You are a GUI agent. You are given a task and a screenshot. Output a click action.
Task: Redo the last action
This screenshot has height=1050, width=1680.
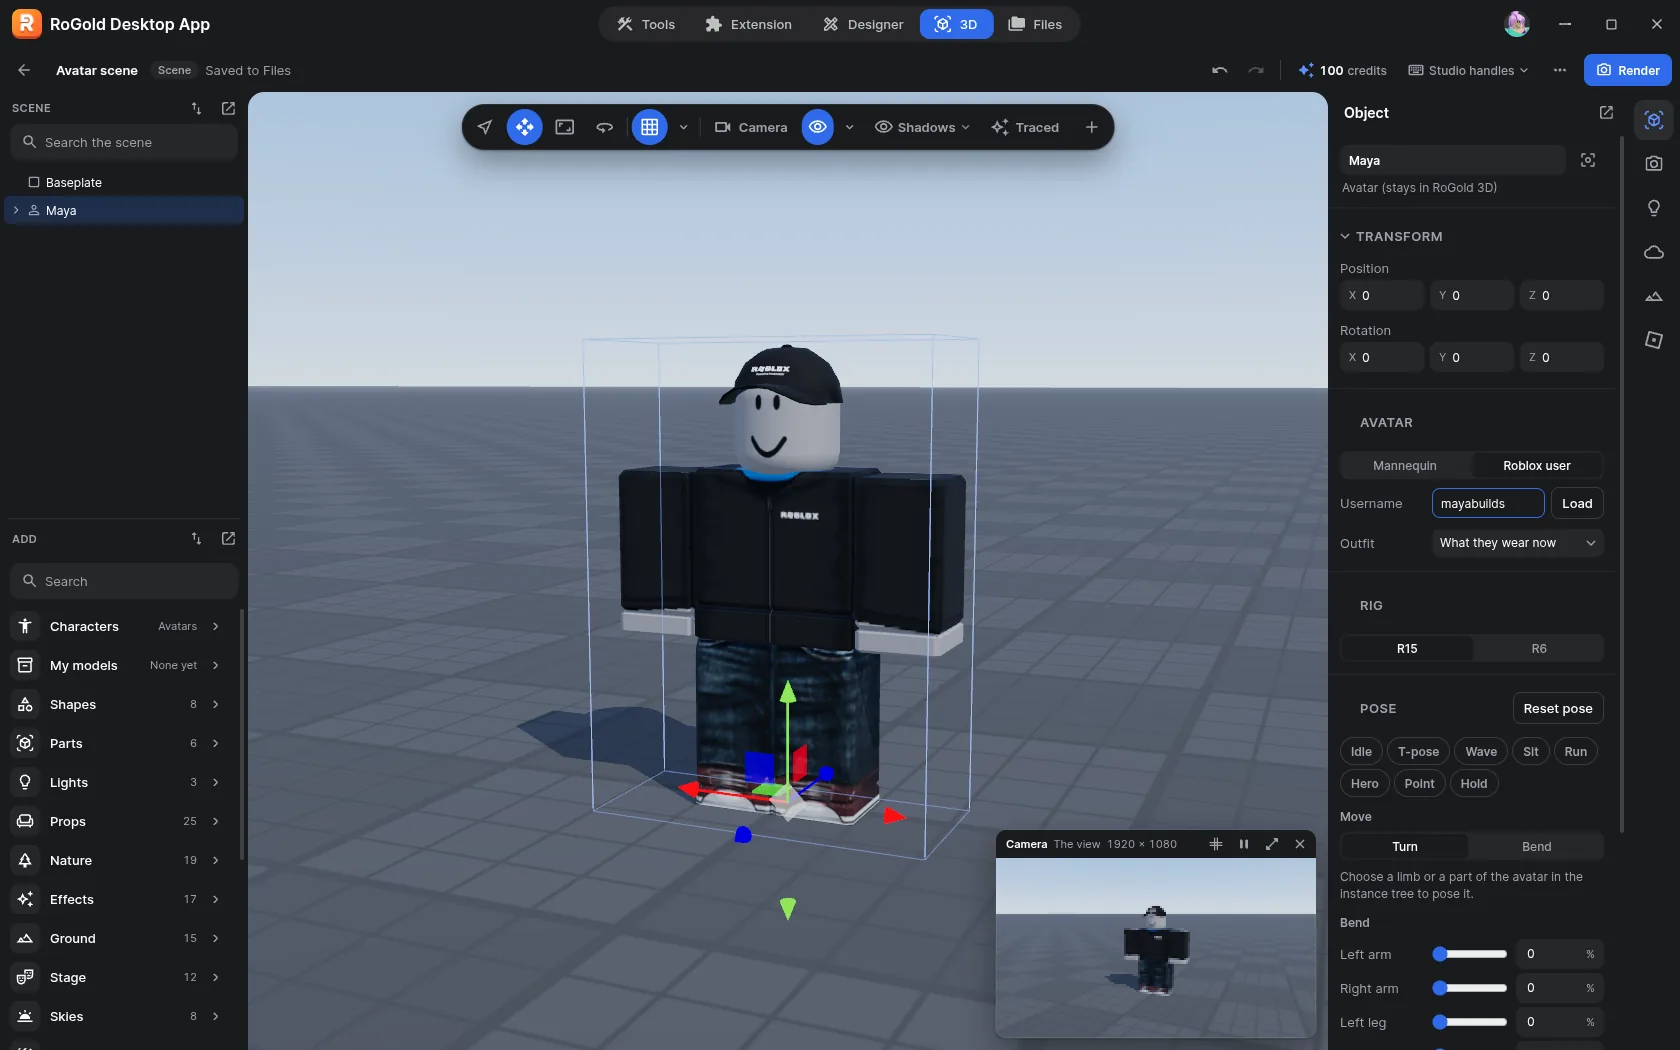click(1256, 70)
